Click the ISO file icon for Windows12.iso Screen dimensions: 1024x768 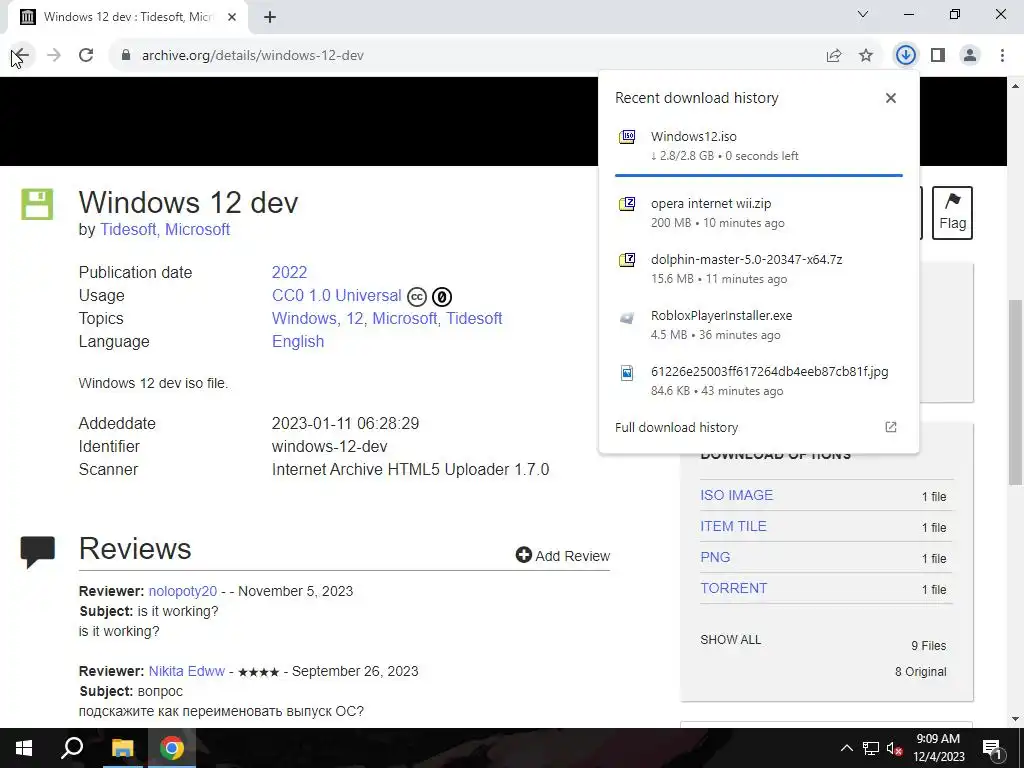pos(627,136)
